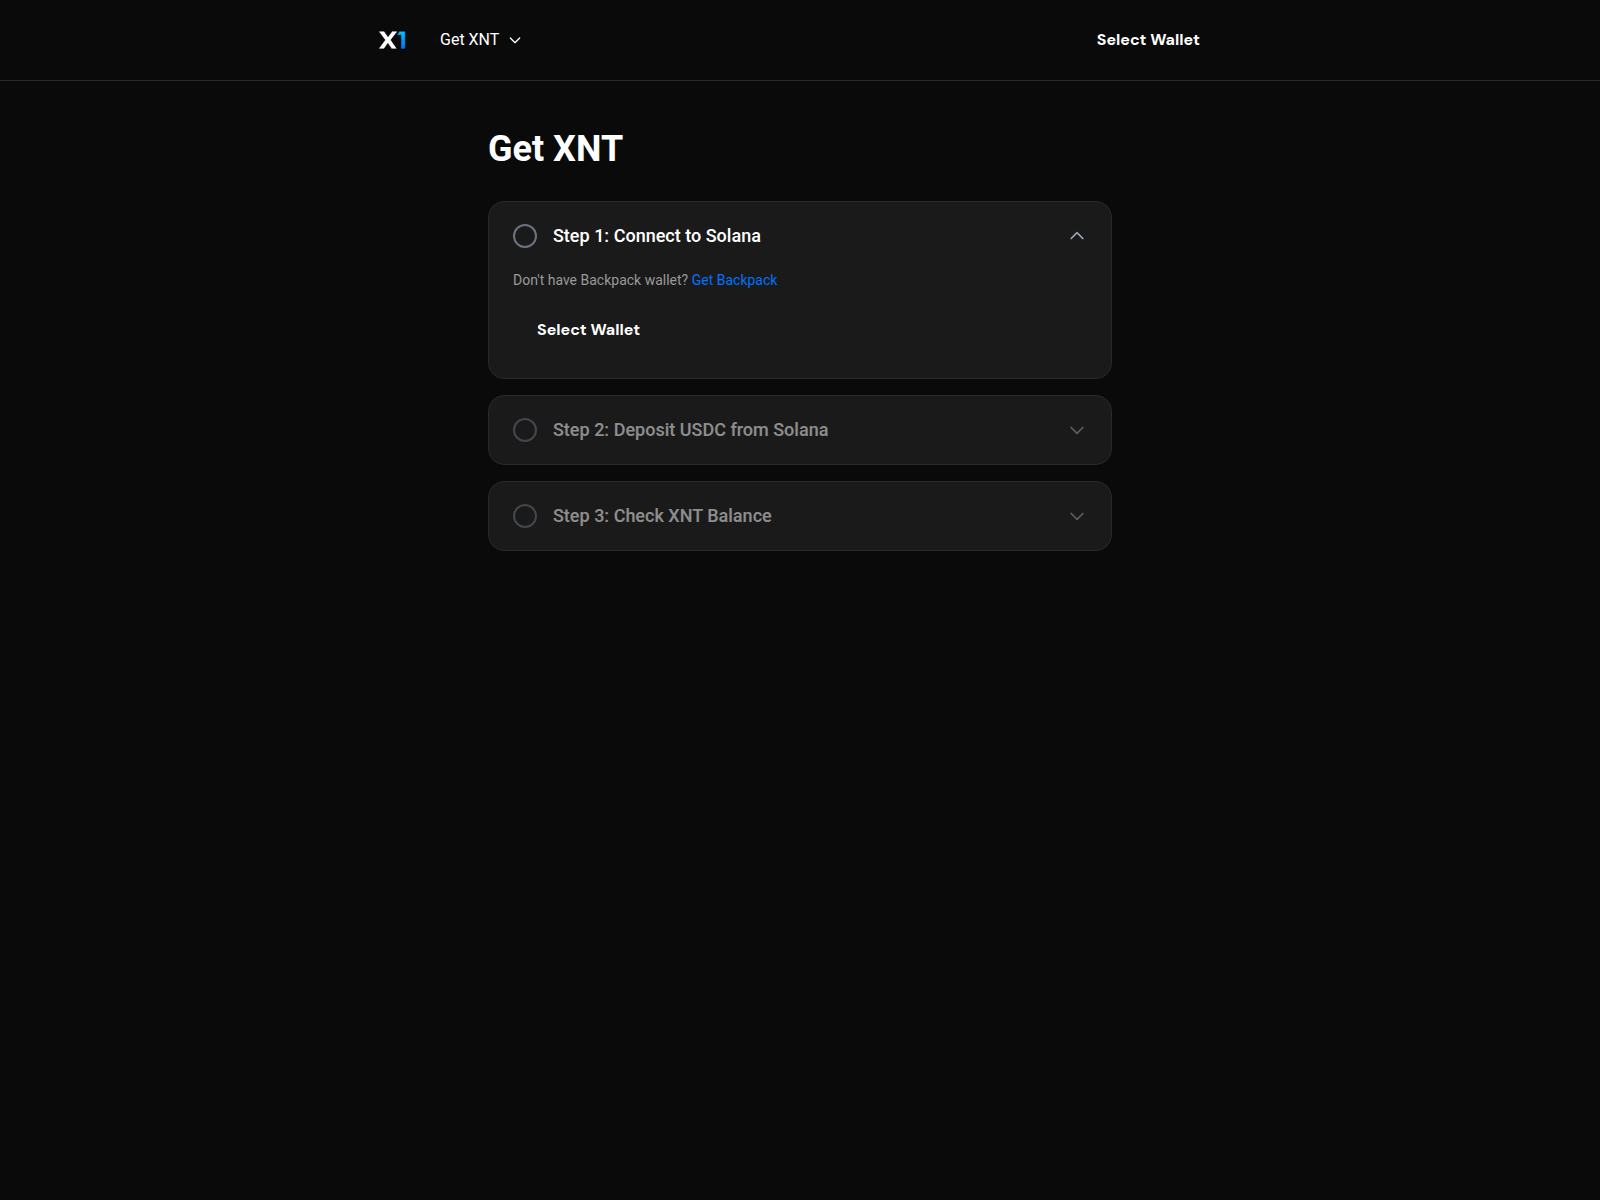Viewport: 1600px width, 1200px height.
Task: Click the "Don't have Backpack wallet?" text
Action: tap(600, 280)
